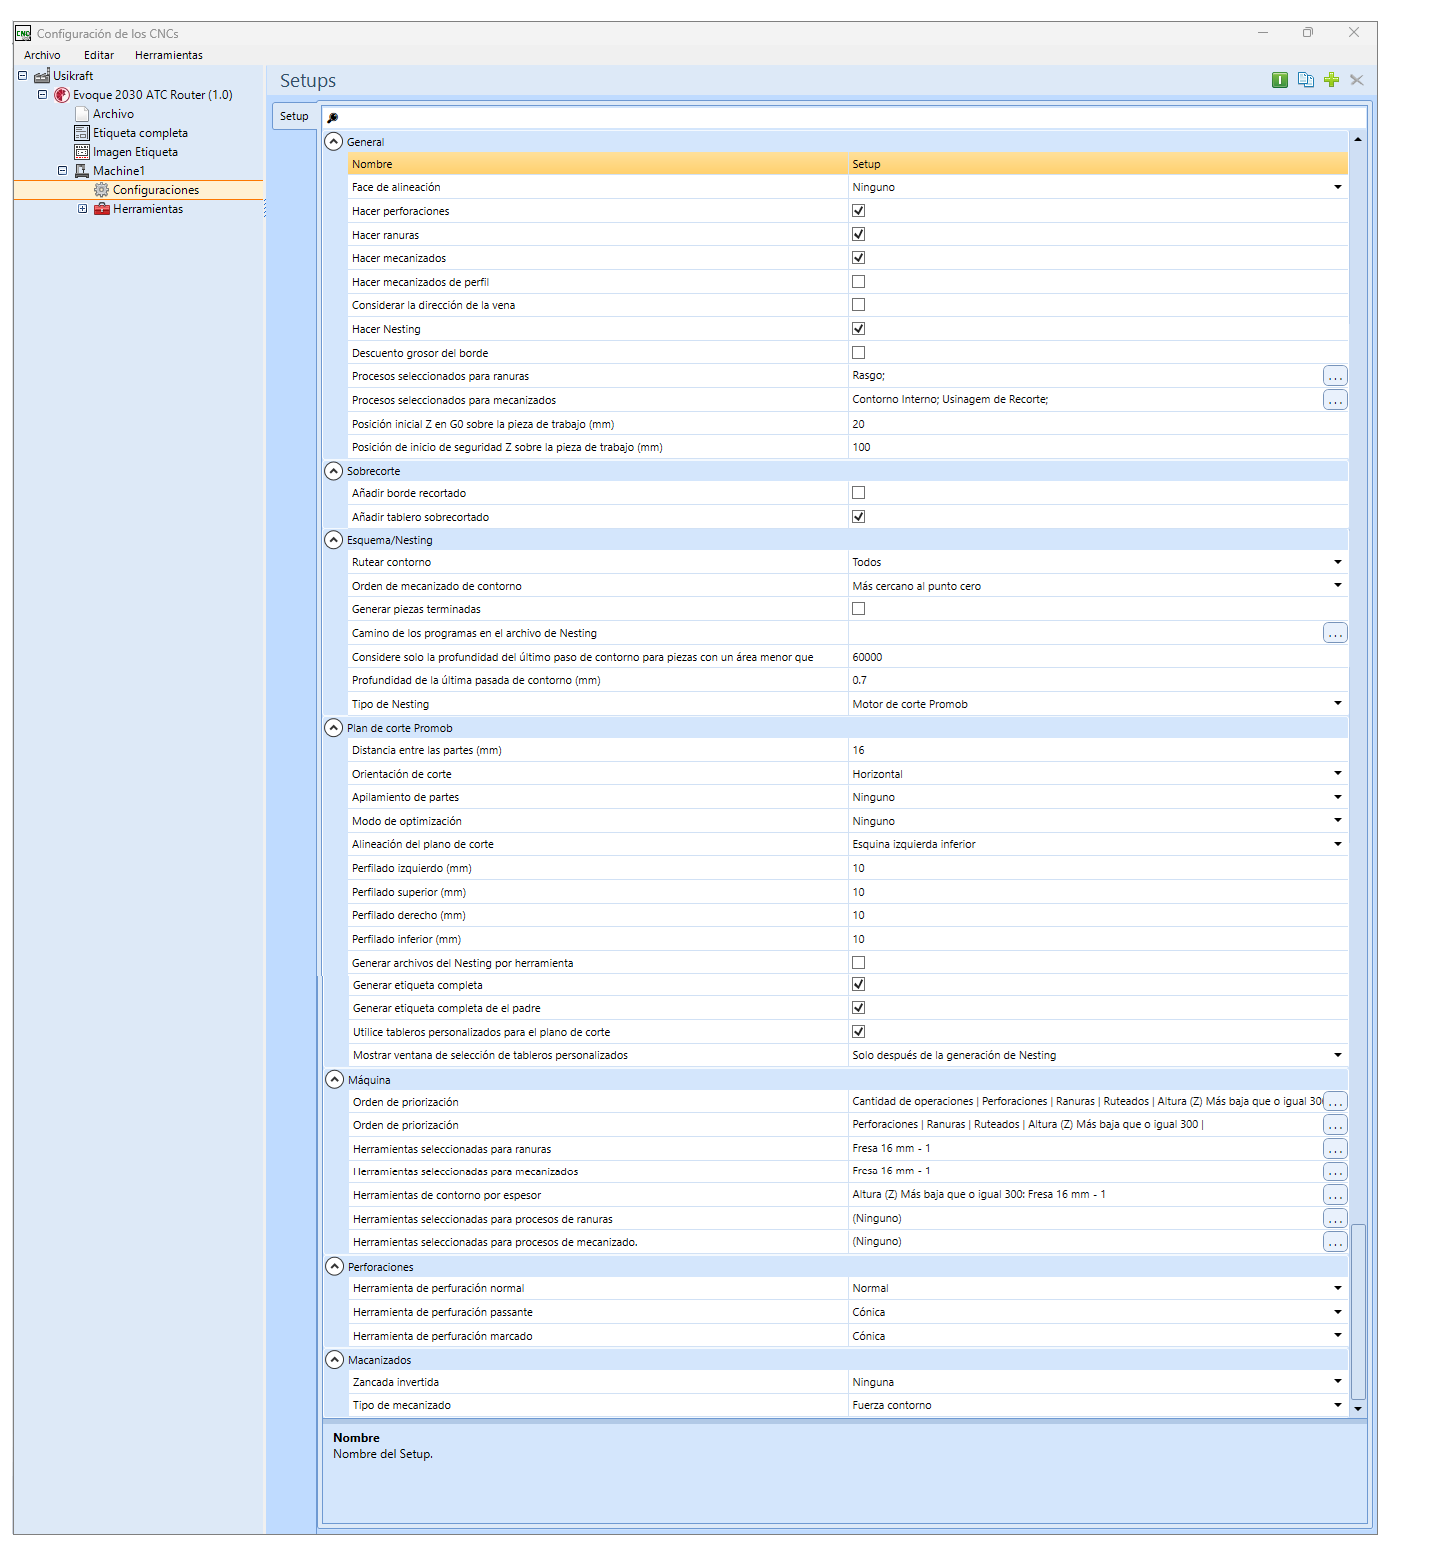Select Configuraciones in the tree
Screen dimensions: 1435x1567
[156, 190]
